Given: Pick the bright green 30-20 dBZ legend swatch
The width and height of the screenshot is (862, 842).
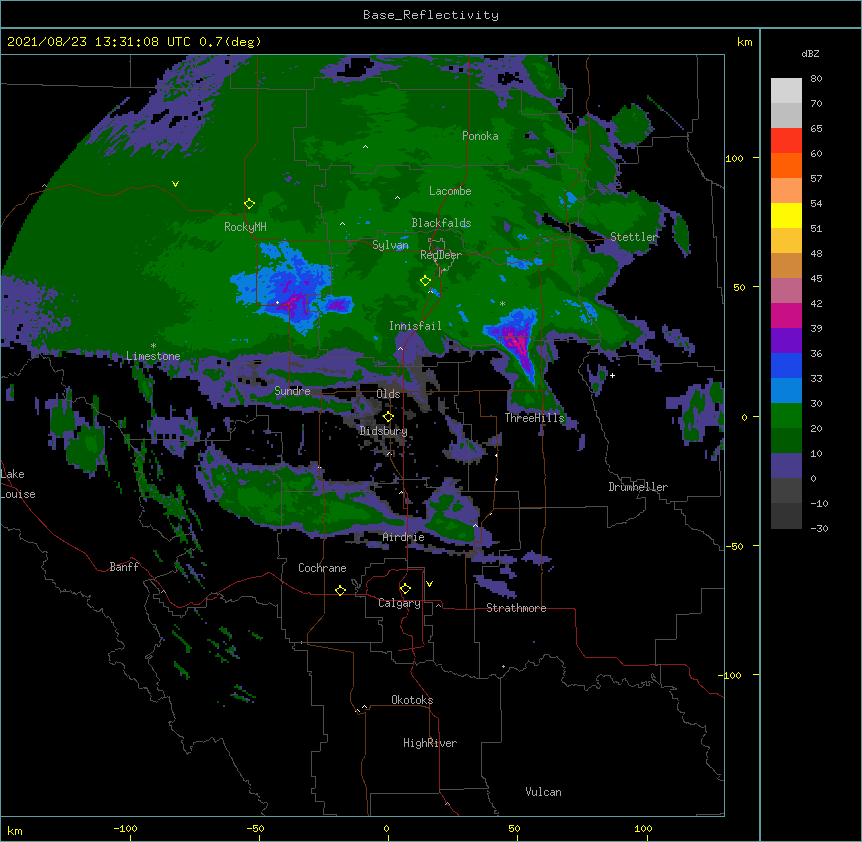Looking at the screenshot, I should pyautogui.click(x=786, y=416).
